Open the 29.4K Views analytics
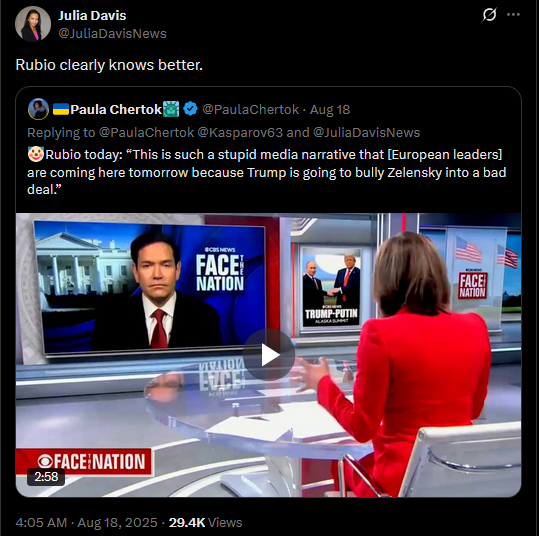 coord(206,522)
